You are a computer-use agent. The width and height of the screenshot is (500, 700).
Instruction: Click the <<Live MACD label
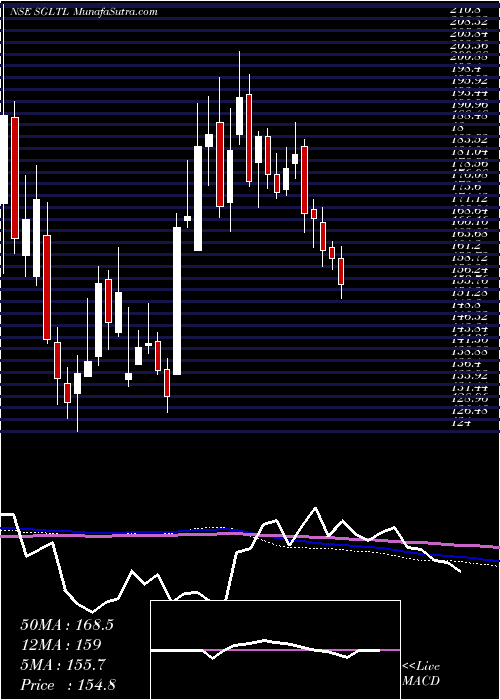(421, 674)
